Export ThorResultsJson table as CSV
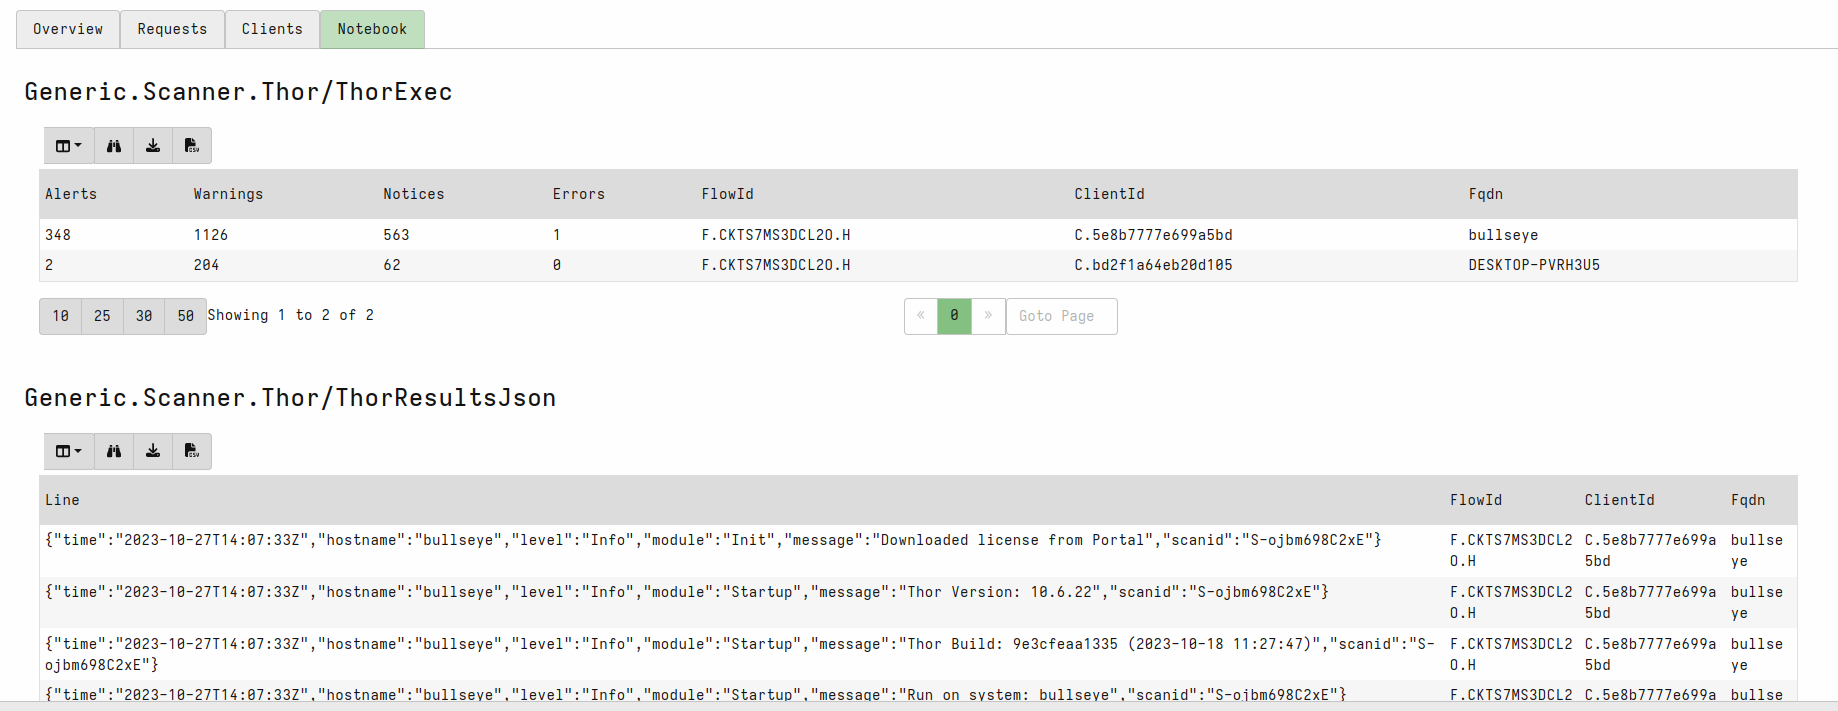Screen dimensions: 1838x711 (x=192, y=452)
